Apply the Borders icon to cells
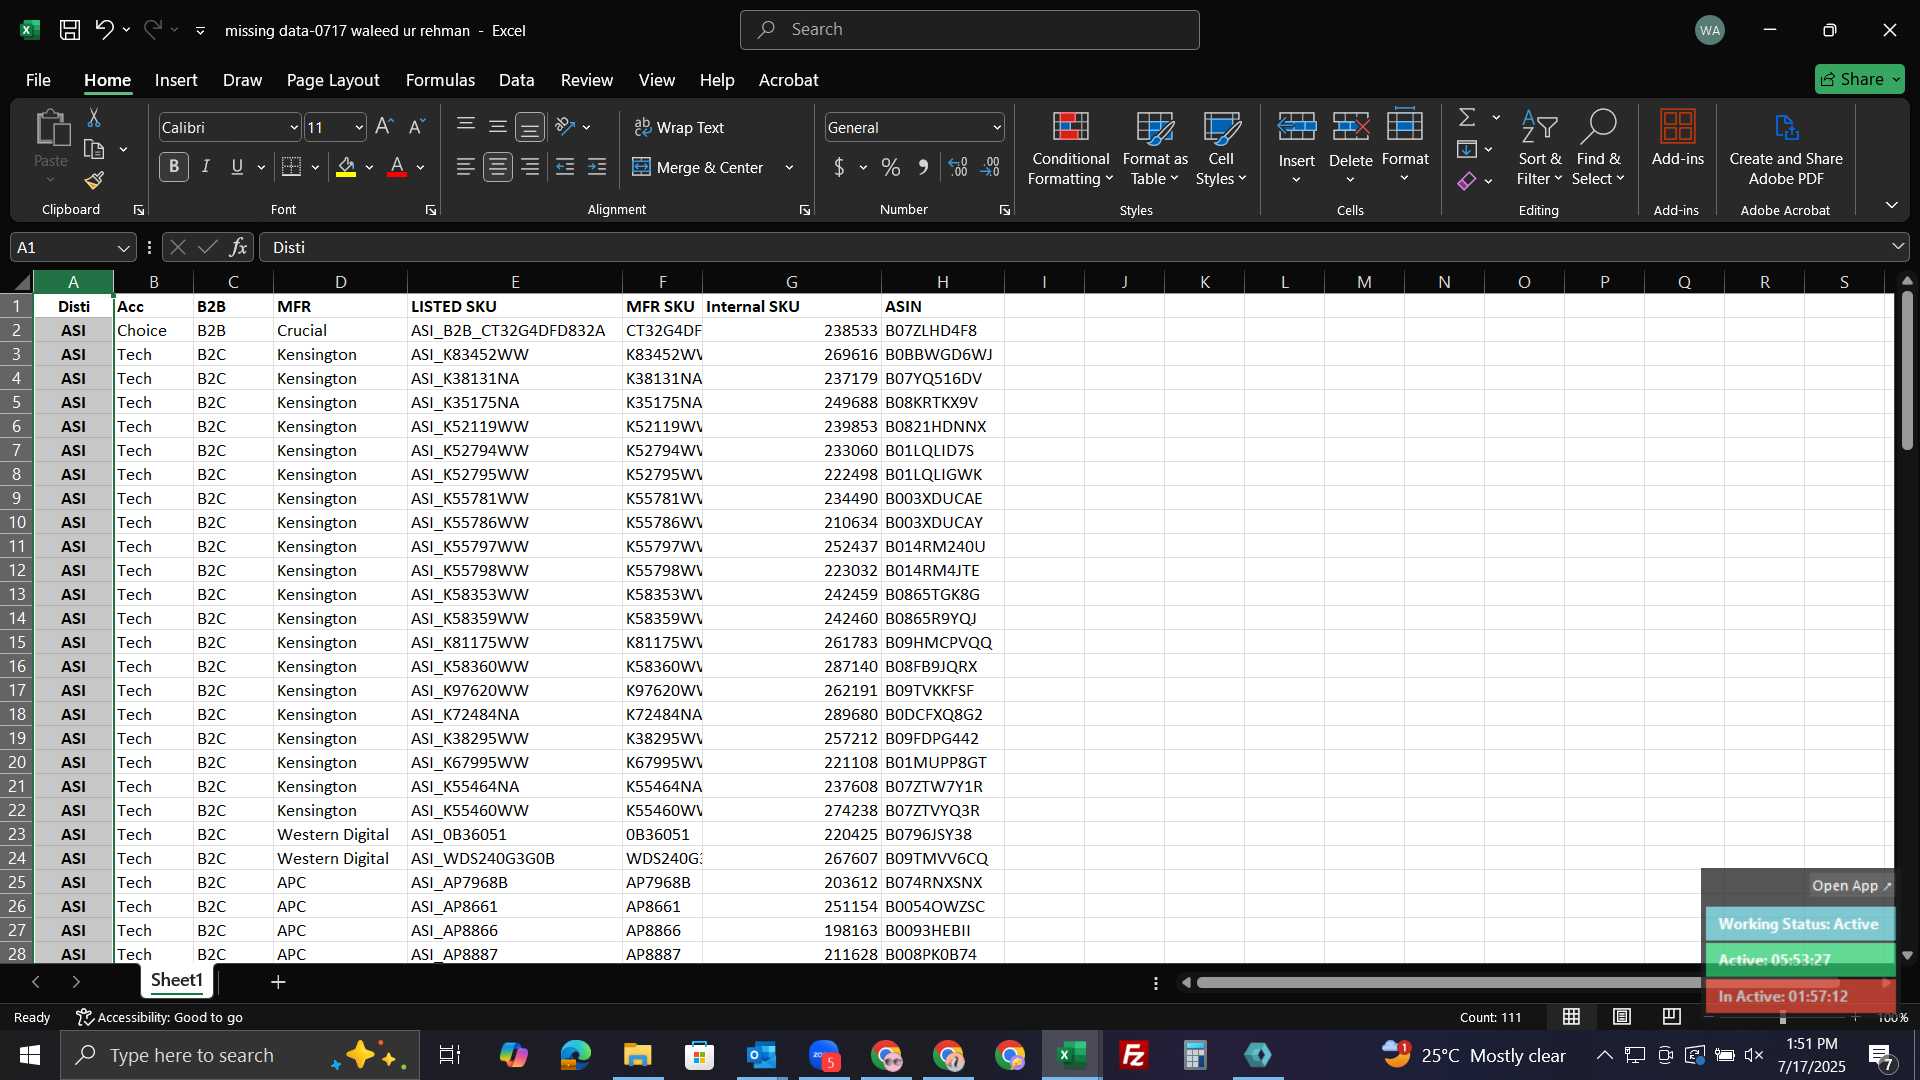Image resolution: width=1920 pixels, height=1080 pixels. [291, 167]
